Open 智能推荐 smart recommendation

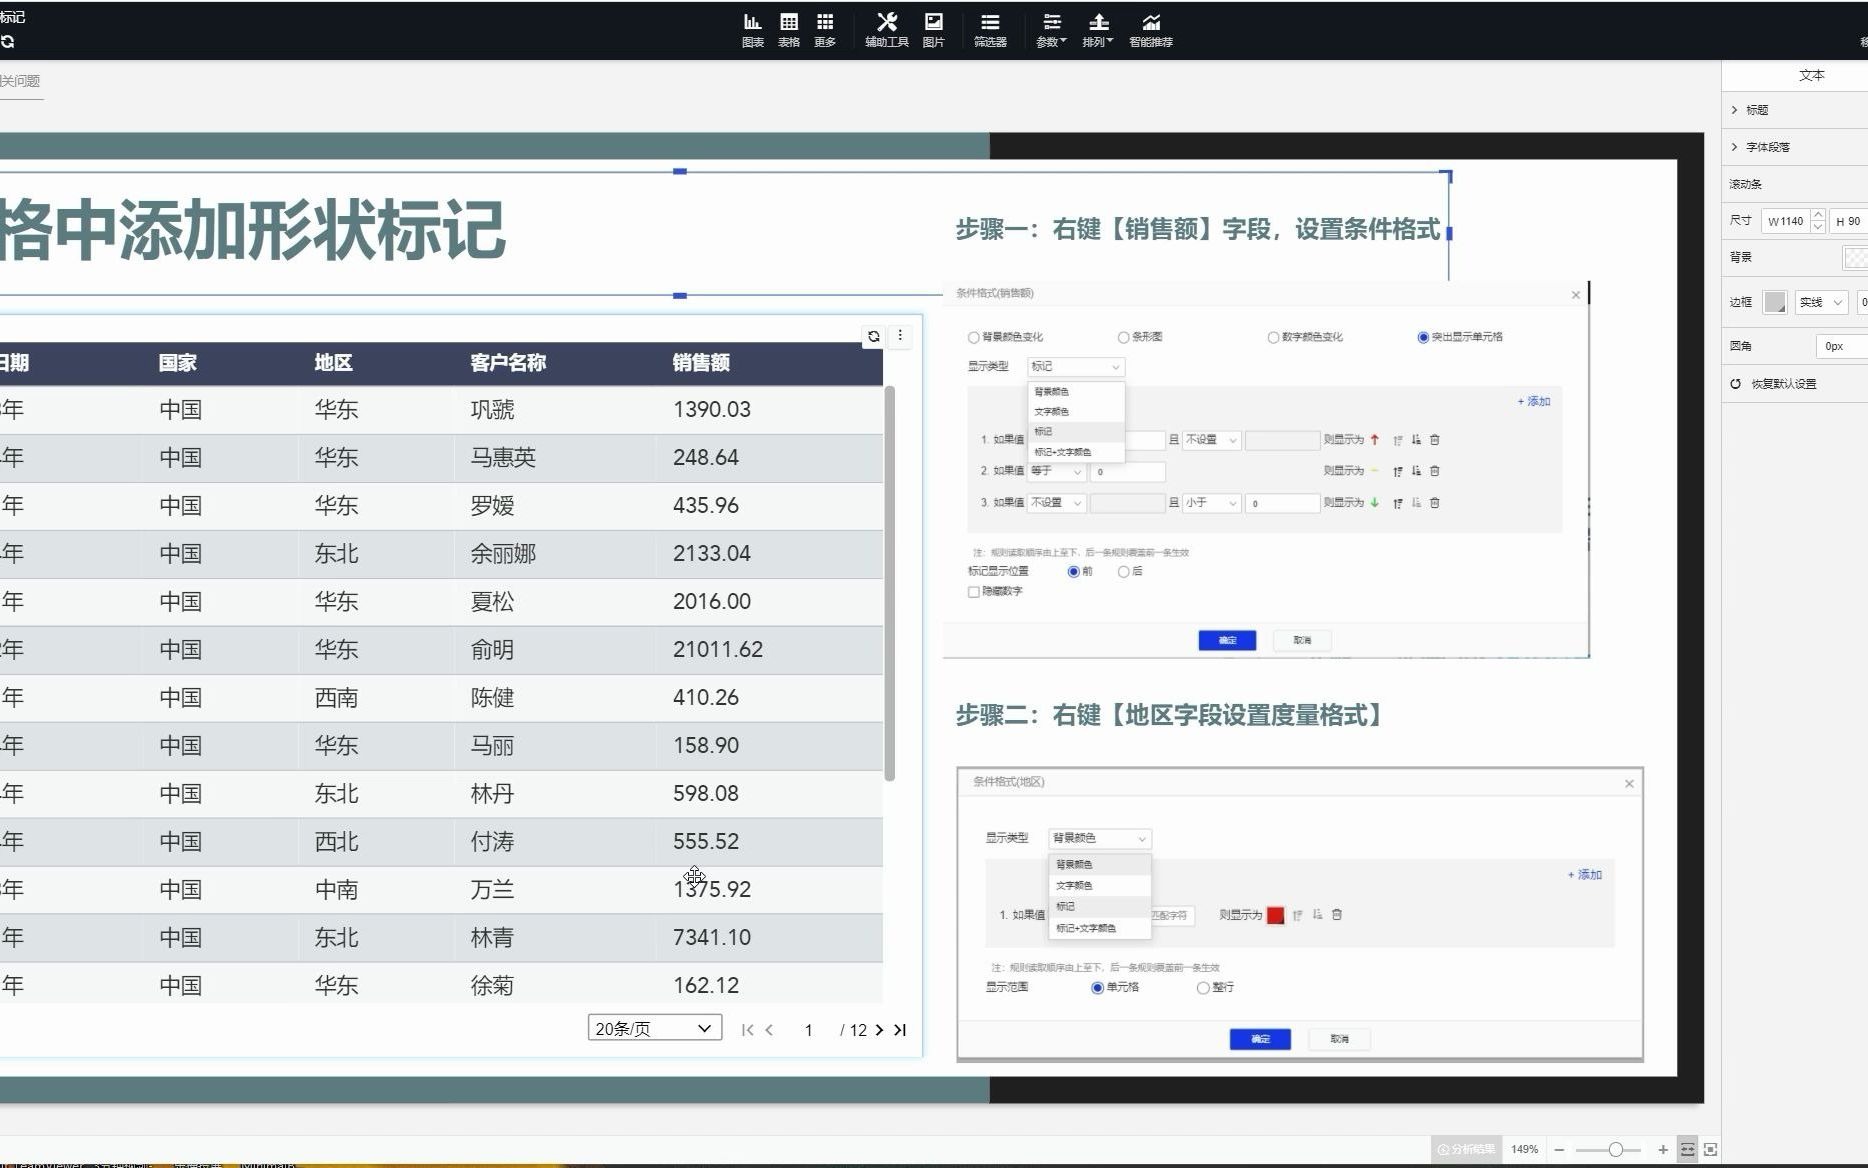[x=1151, y=30]
